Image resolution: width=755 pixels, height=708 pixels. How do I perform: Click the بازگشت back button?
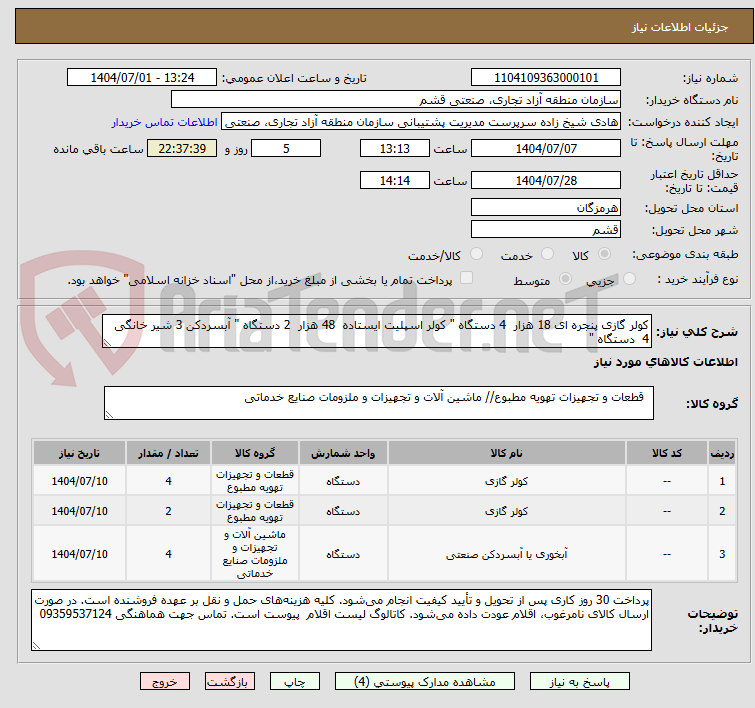point(231,682)
